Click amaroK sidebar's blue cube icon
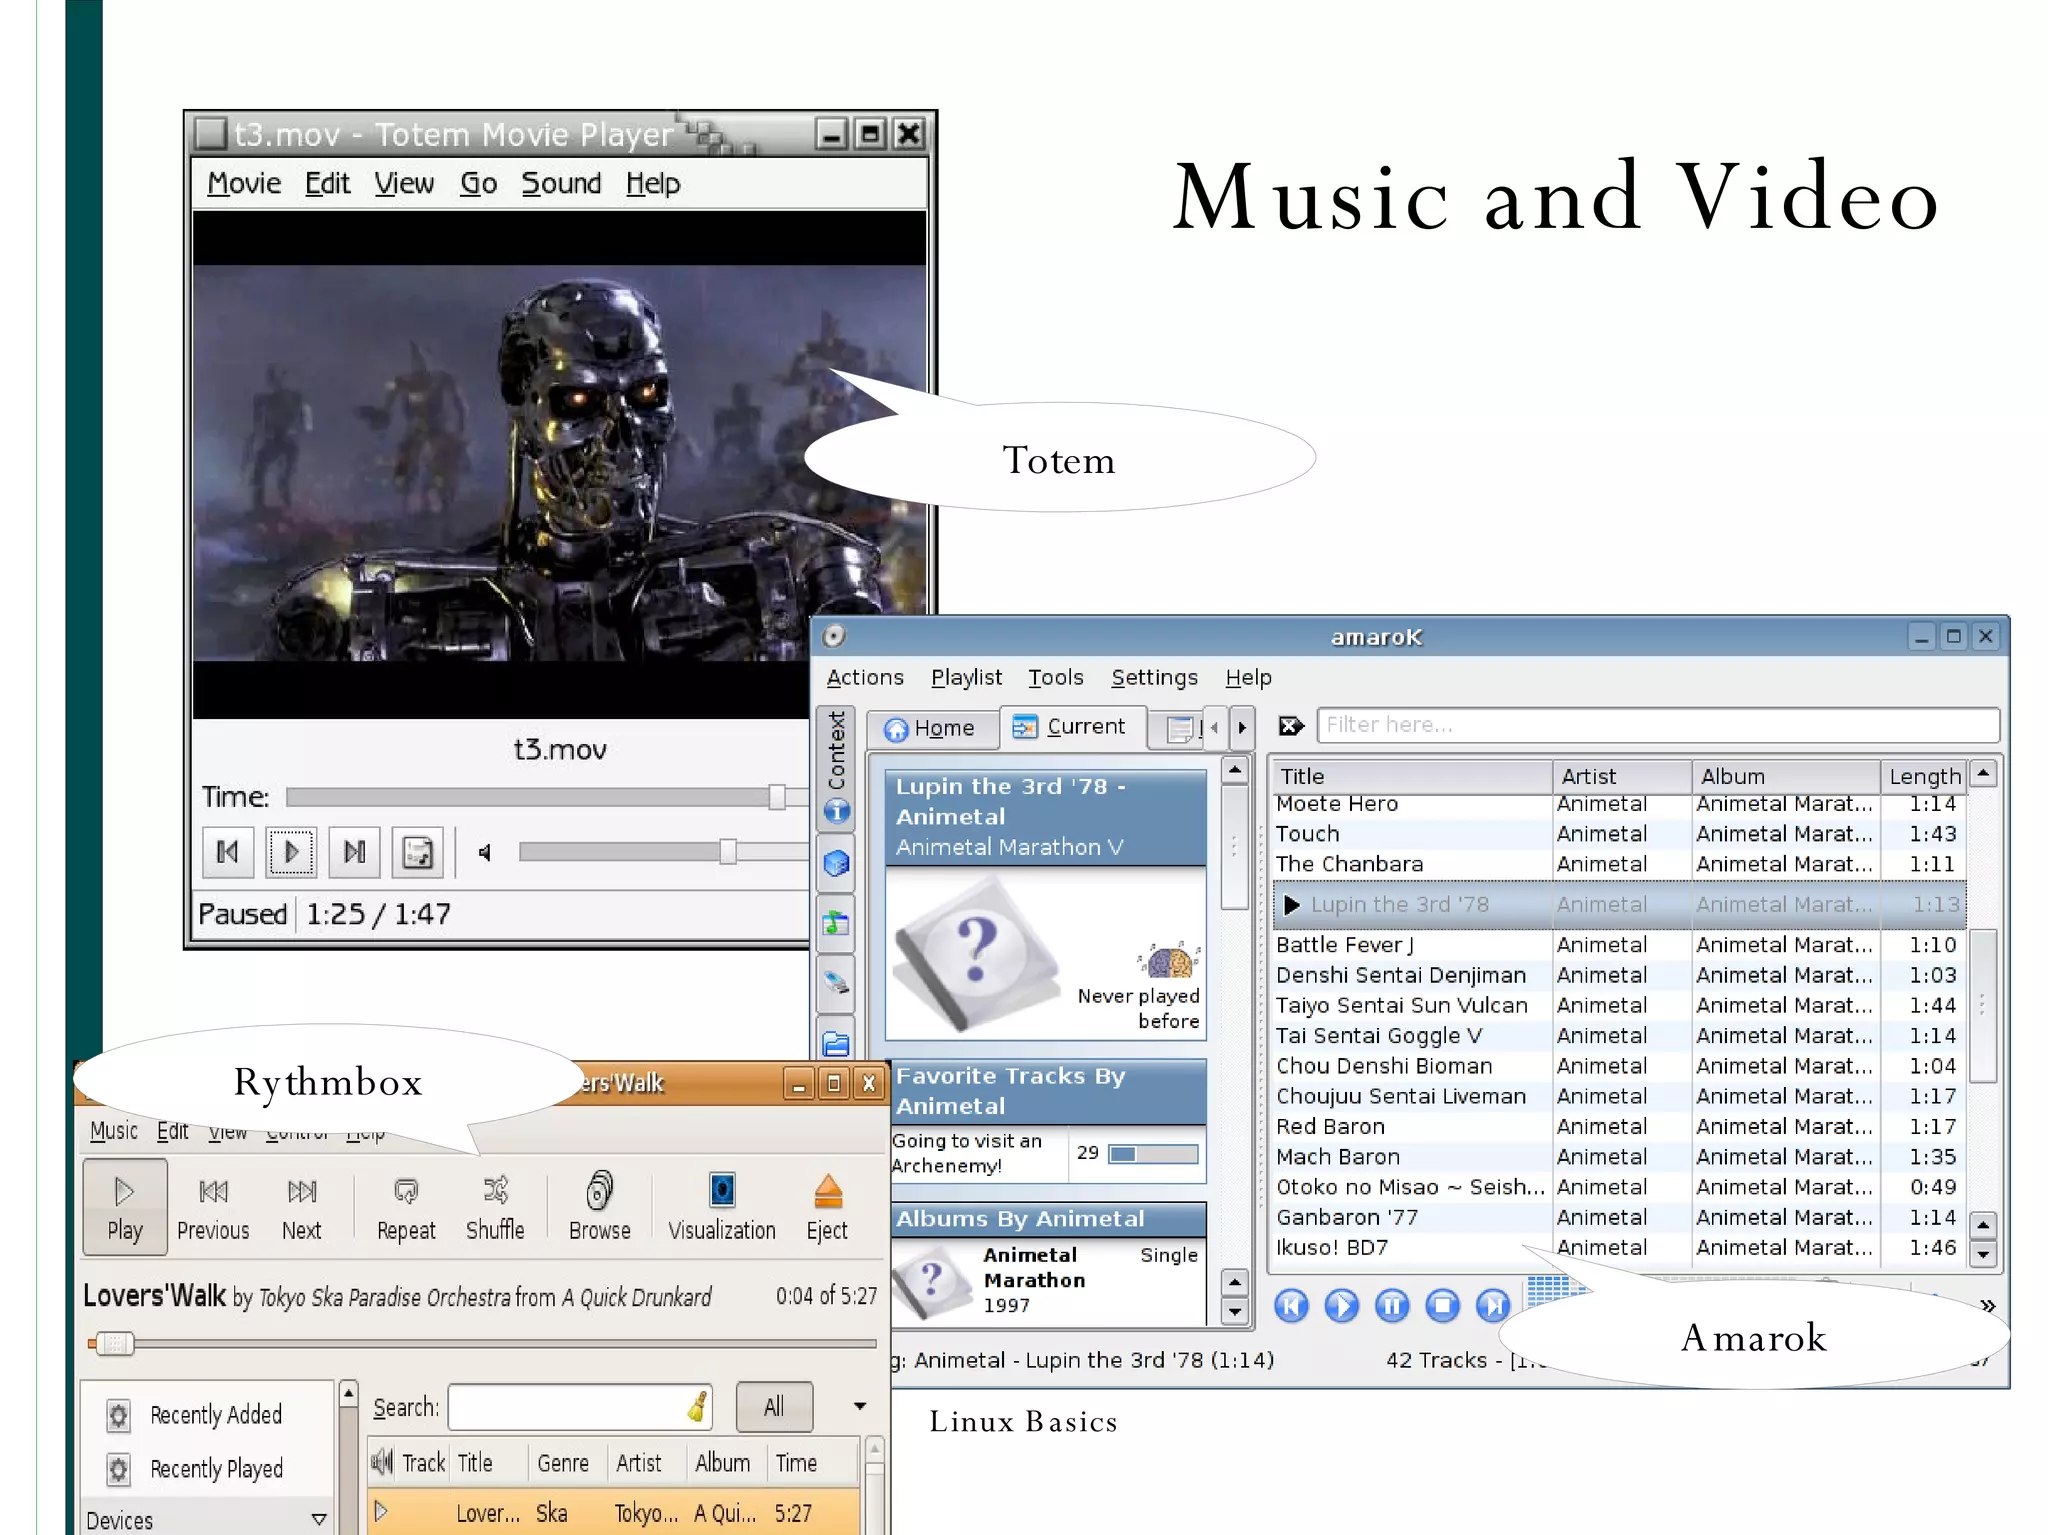Screen dimensions: 2048x1535 coord(837,863)
